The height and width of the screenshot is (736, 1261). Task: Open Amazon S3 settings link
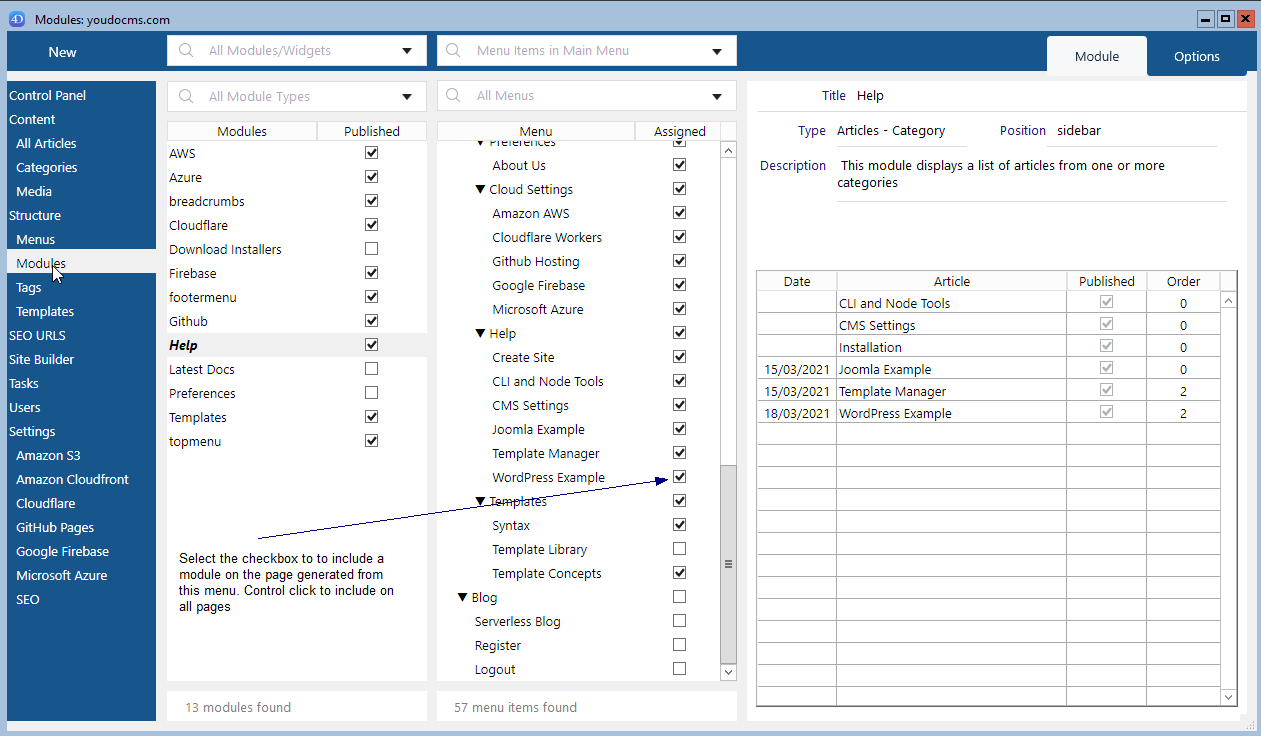point(48,456)
